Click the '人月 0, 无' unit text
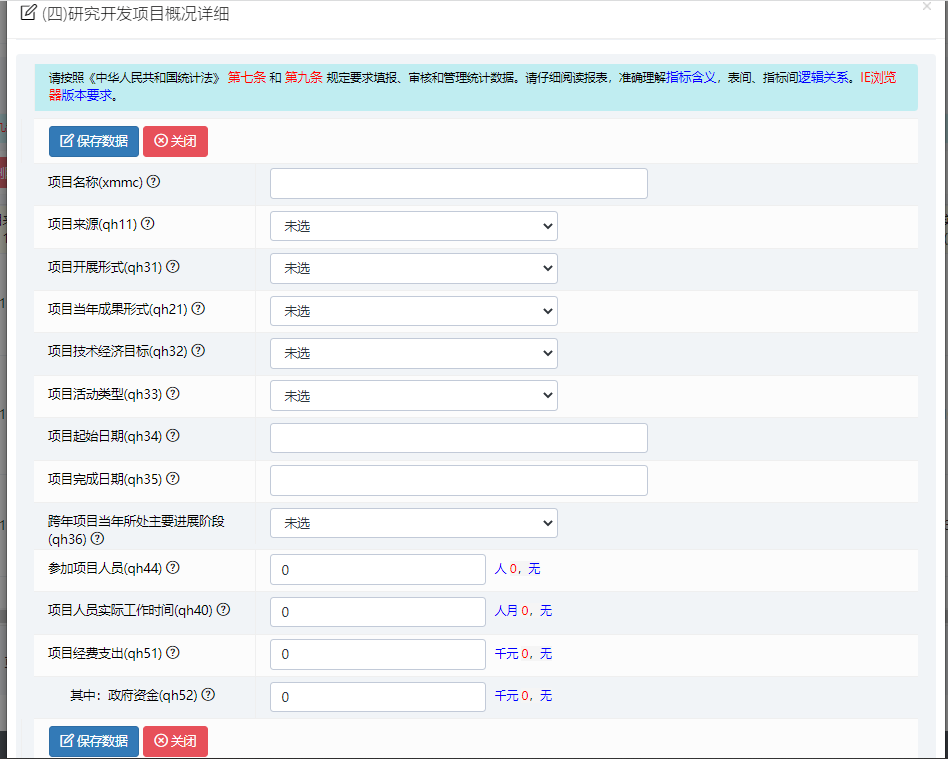This screenshot has height=759, width=948. click(x=524, y=611)
